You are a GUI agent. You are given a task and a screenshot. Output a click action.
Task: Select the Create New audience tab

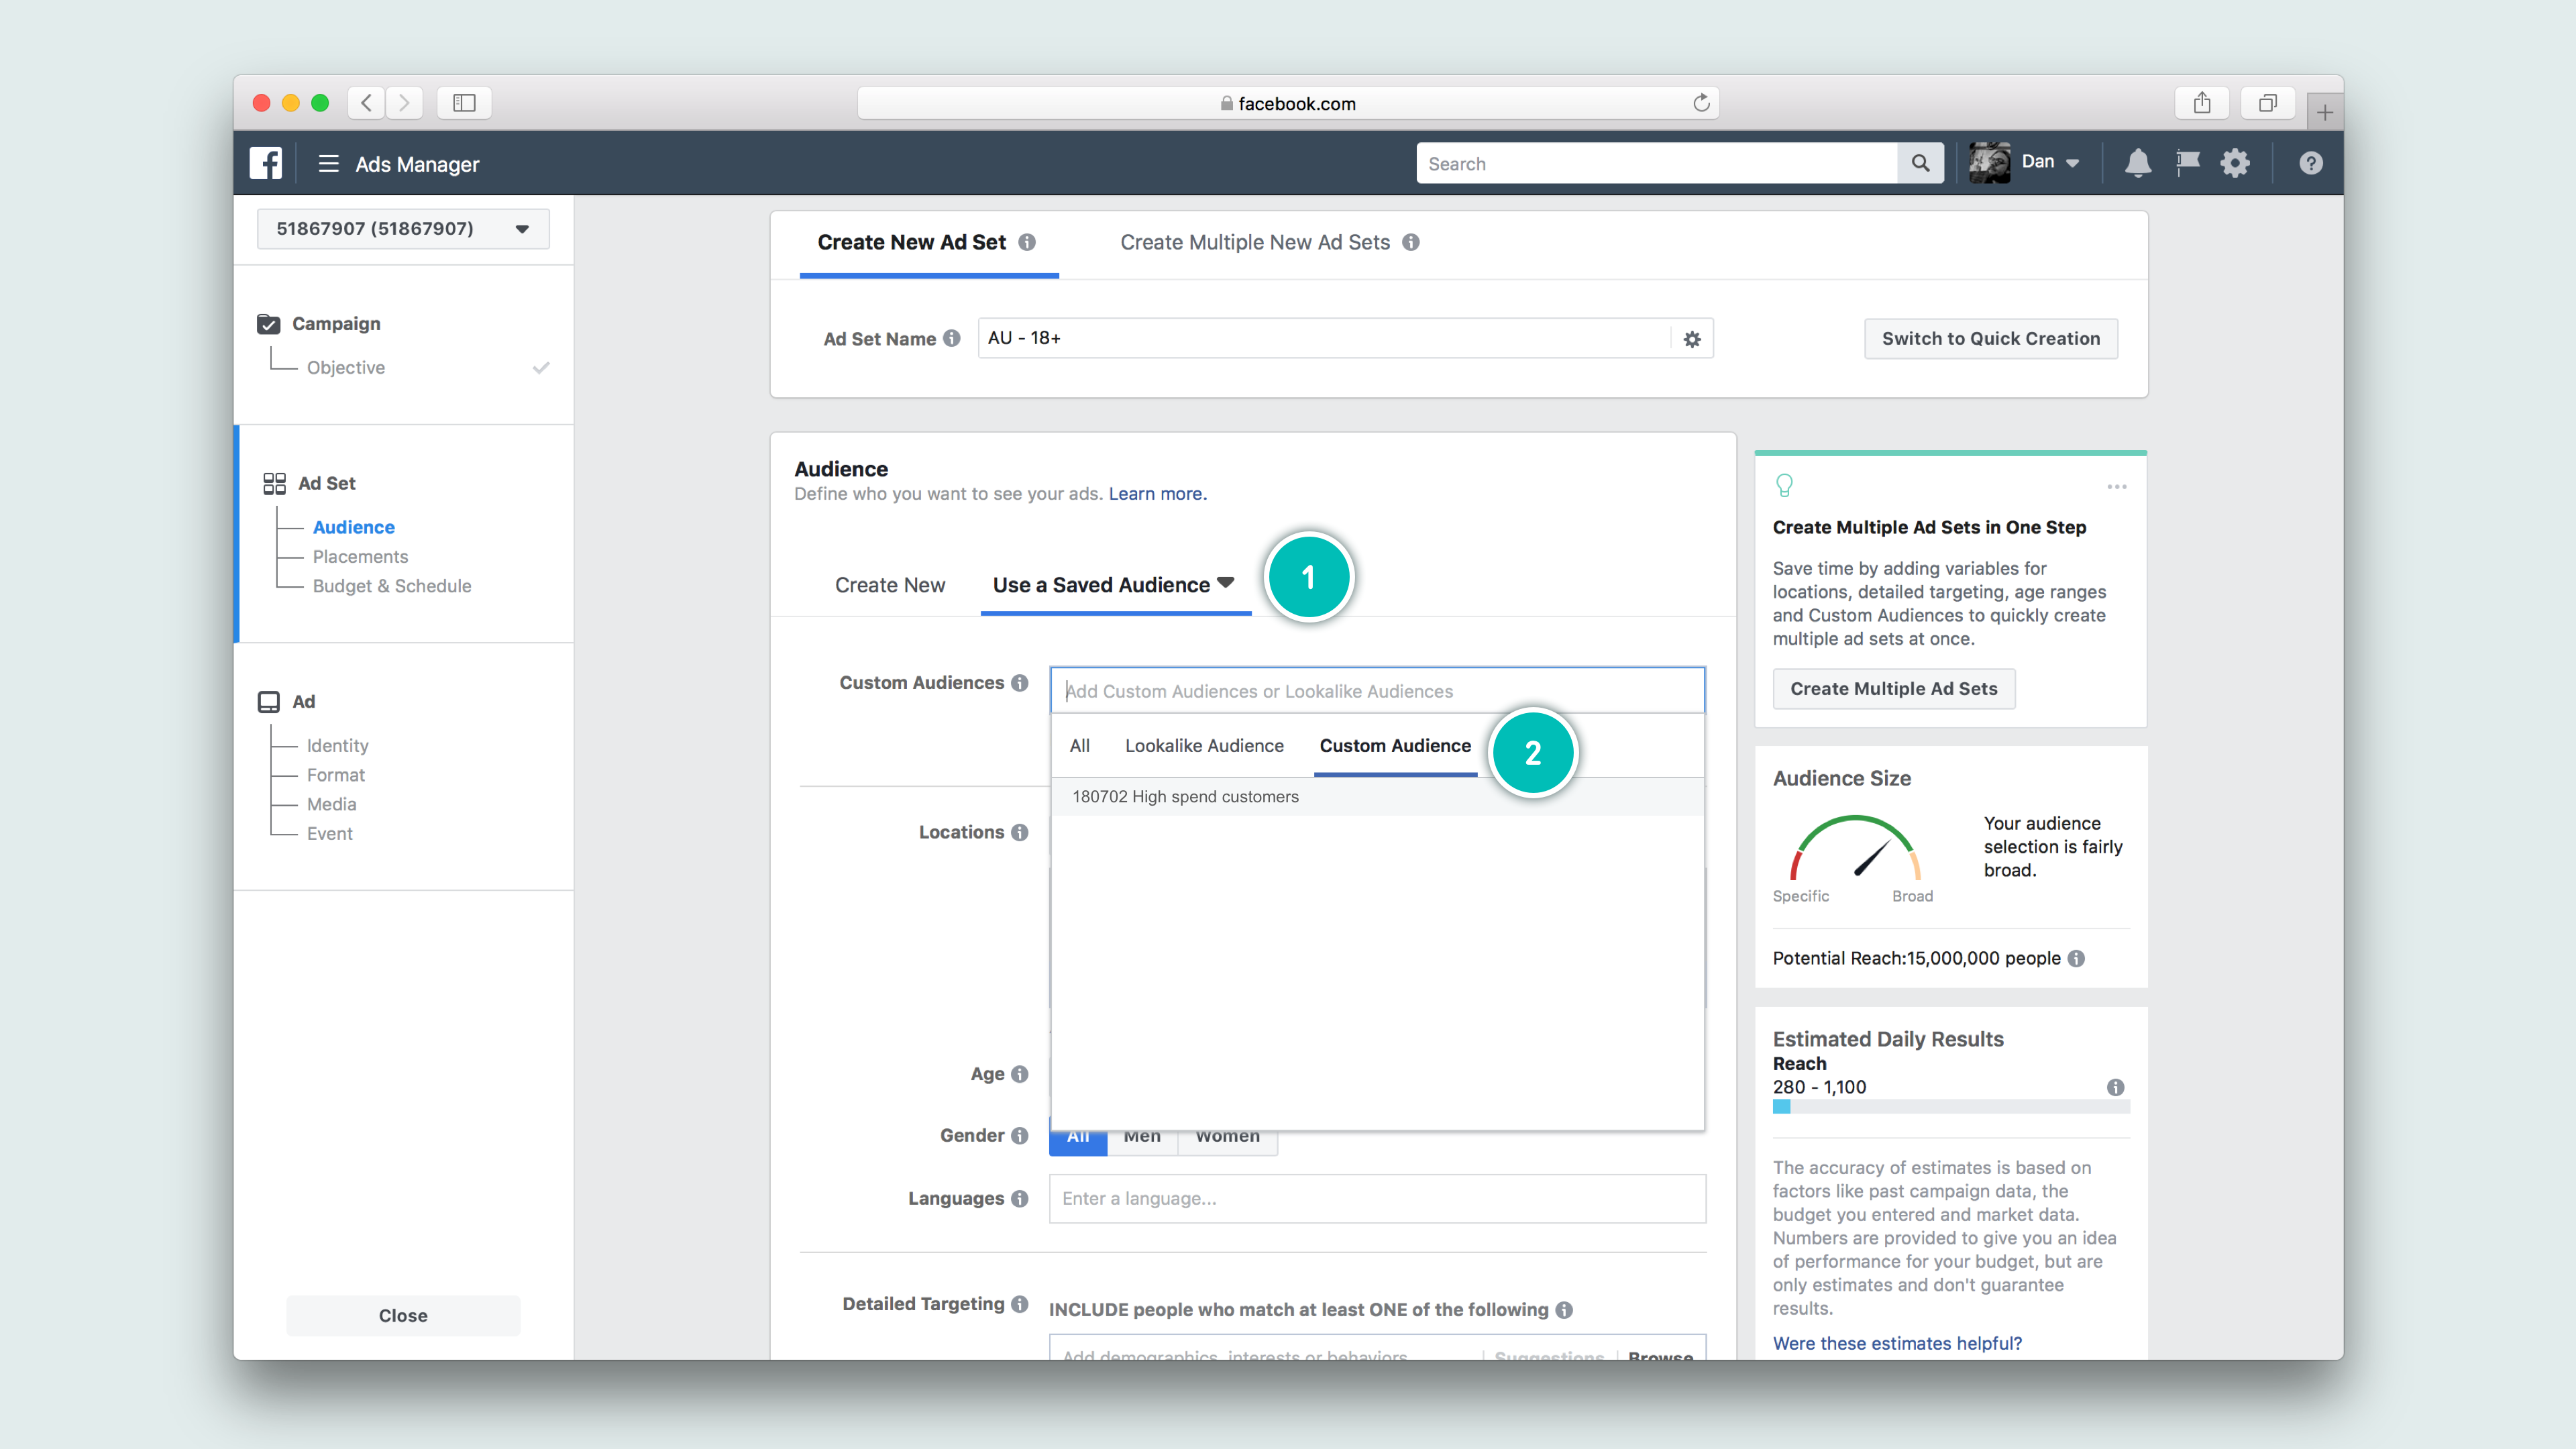[x=890, y=585]
